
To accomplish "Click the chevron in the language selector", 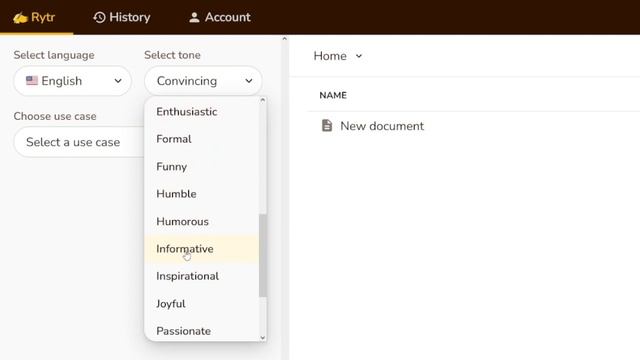I will click(118, 81).
